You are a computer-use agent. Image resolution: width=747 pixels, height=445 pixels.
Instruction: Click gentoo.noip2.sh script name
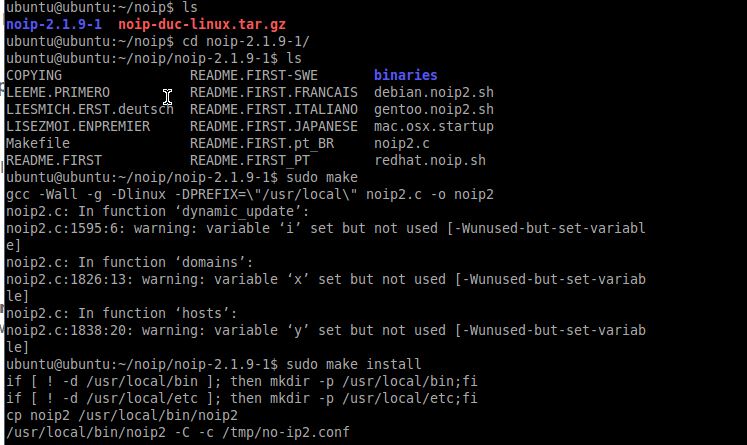click(x=434, y=110)
